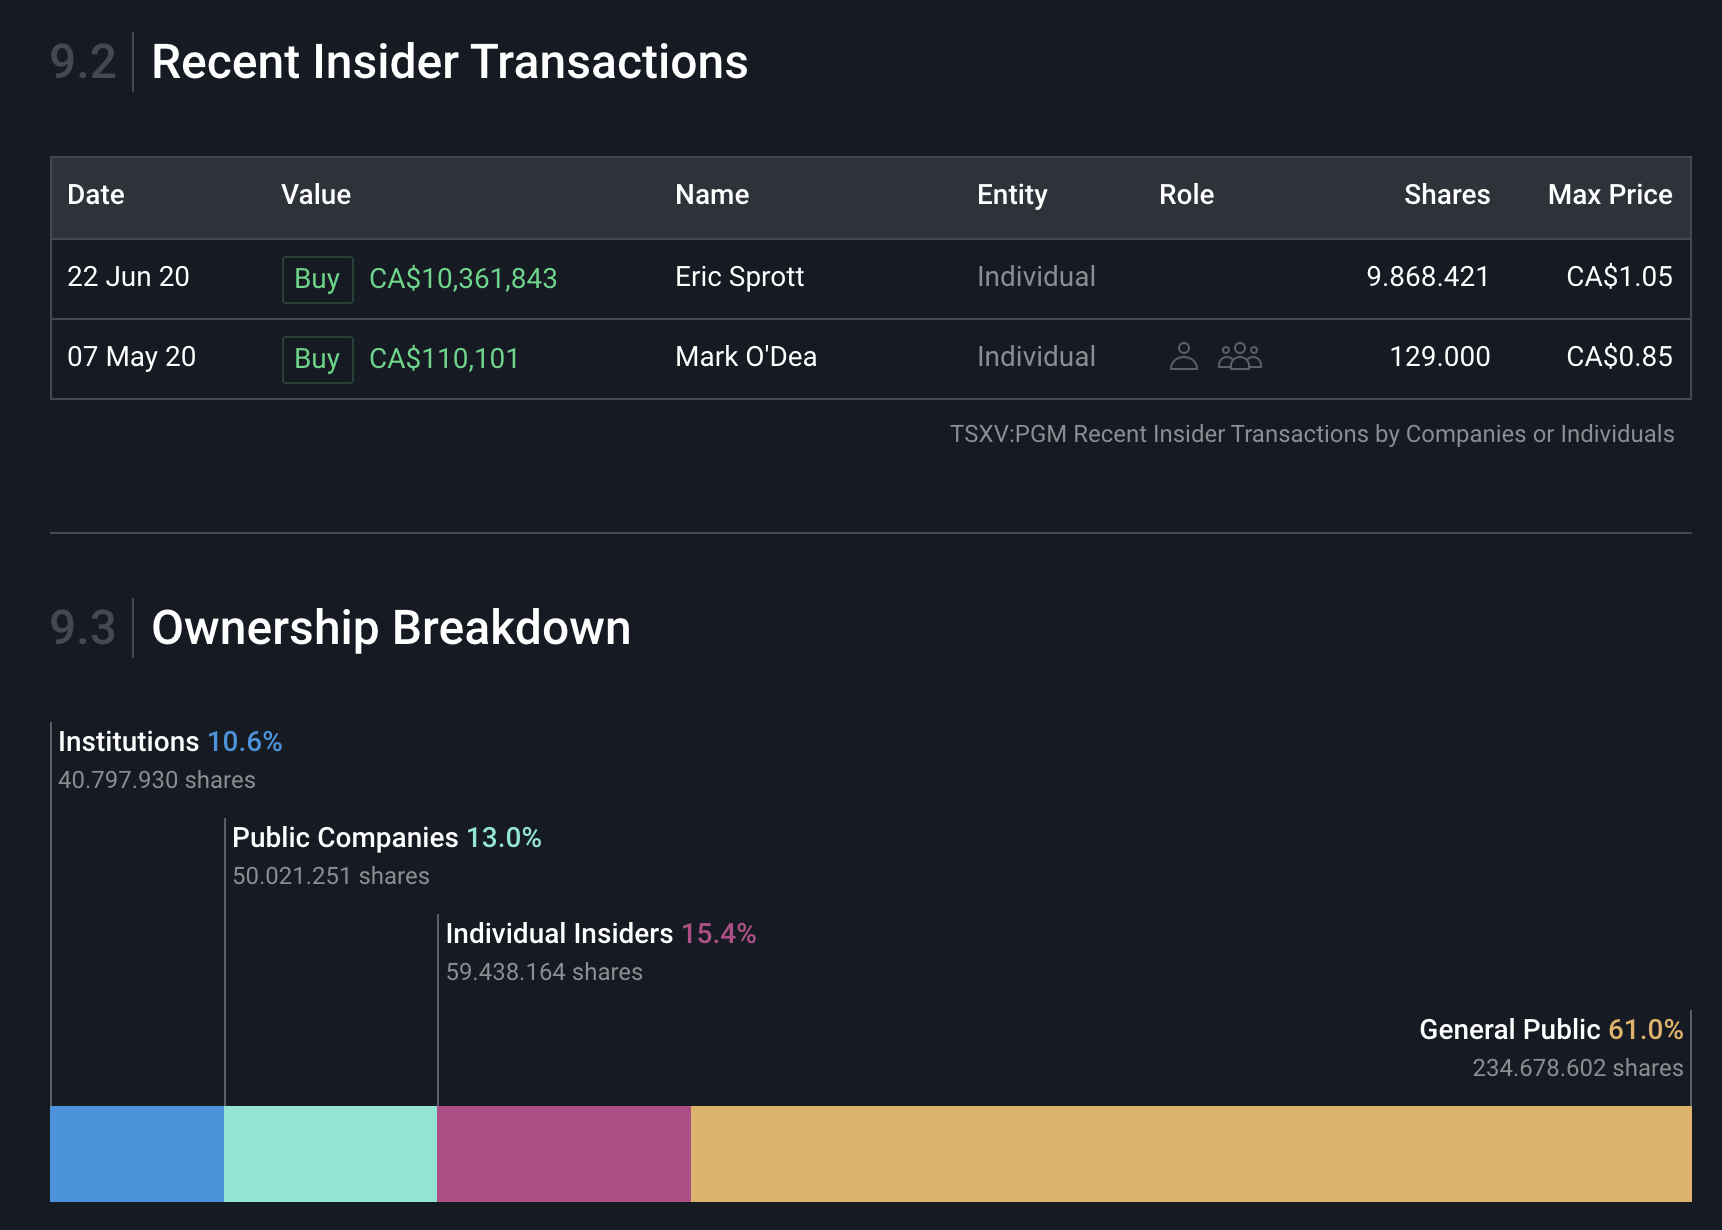Select the blue Institutions bar segment

[x=137, y=1153]
